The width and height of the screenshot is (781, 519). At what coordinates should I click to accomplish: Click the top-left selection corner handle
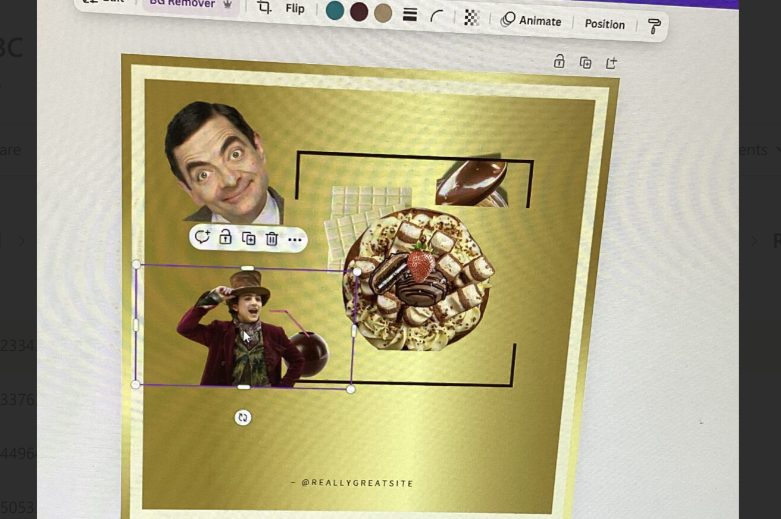click(x=136, y=264)
